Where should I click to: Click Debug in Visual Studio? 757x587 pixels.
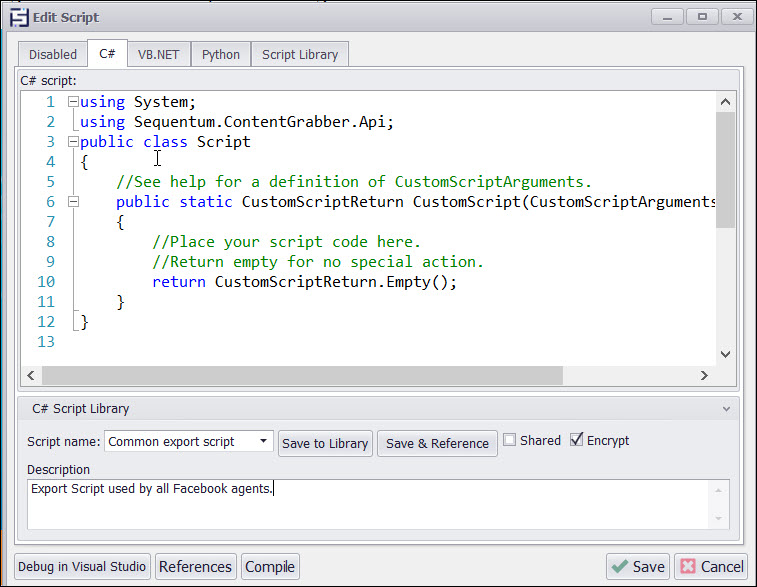[x=83, y=566]
